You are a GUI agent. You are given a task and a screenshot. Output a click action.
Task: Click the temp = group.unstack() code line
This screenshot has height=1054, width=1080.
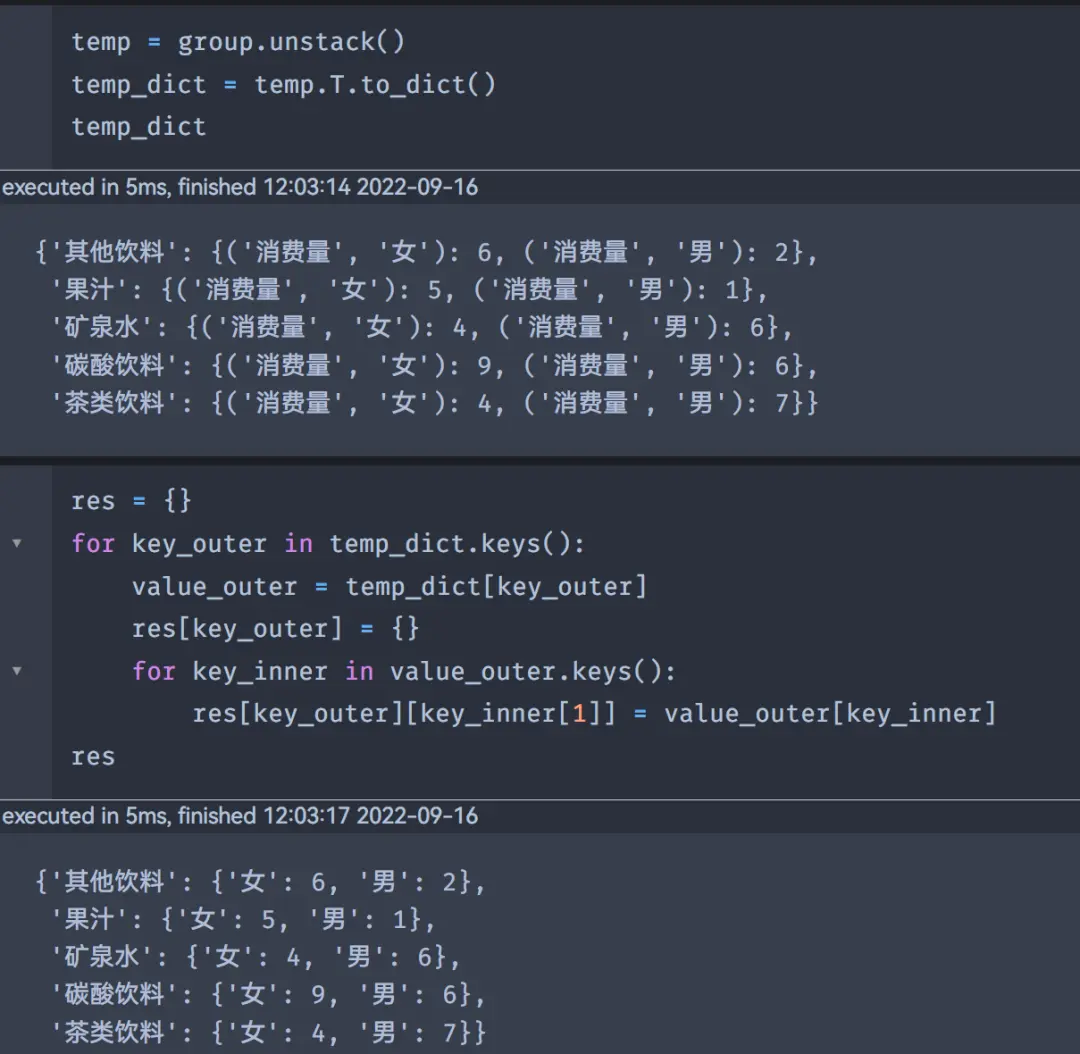pos(238,42)
